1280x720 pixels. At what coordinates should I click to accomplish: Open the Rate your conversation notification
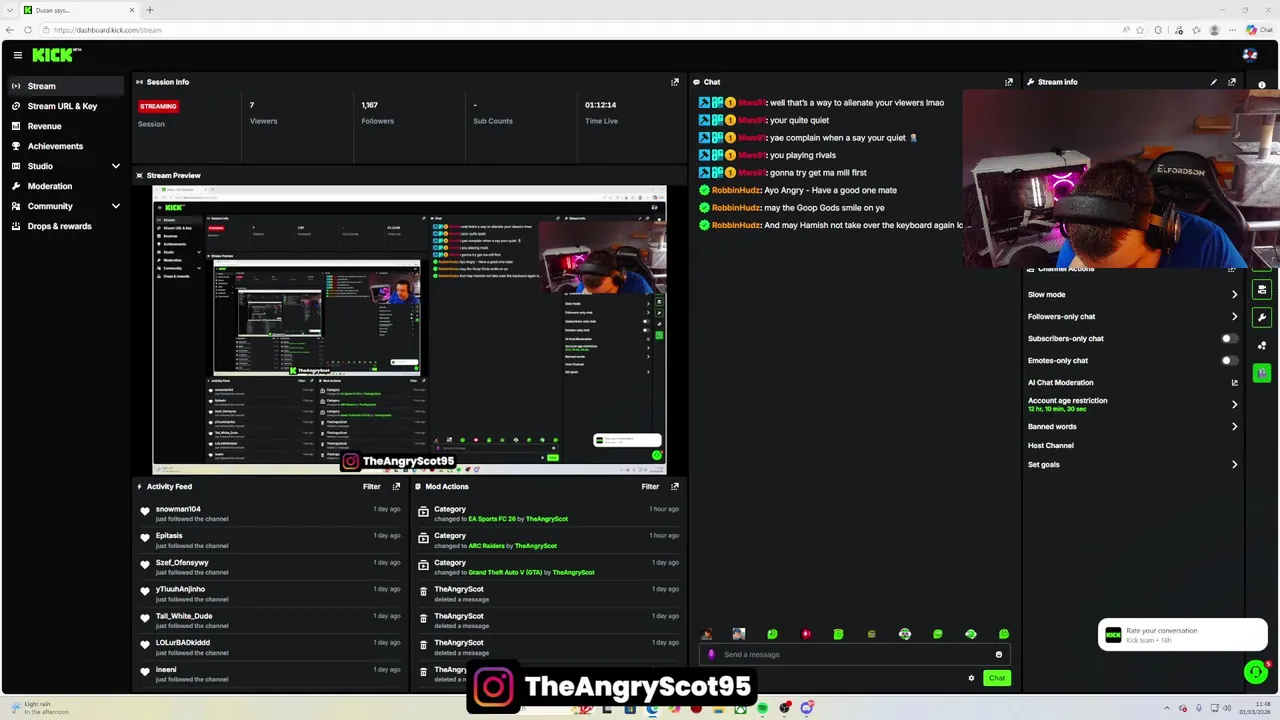[x=1183, y=635]
